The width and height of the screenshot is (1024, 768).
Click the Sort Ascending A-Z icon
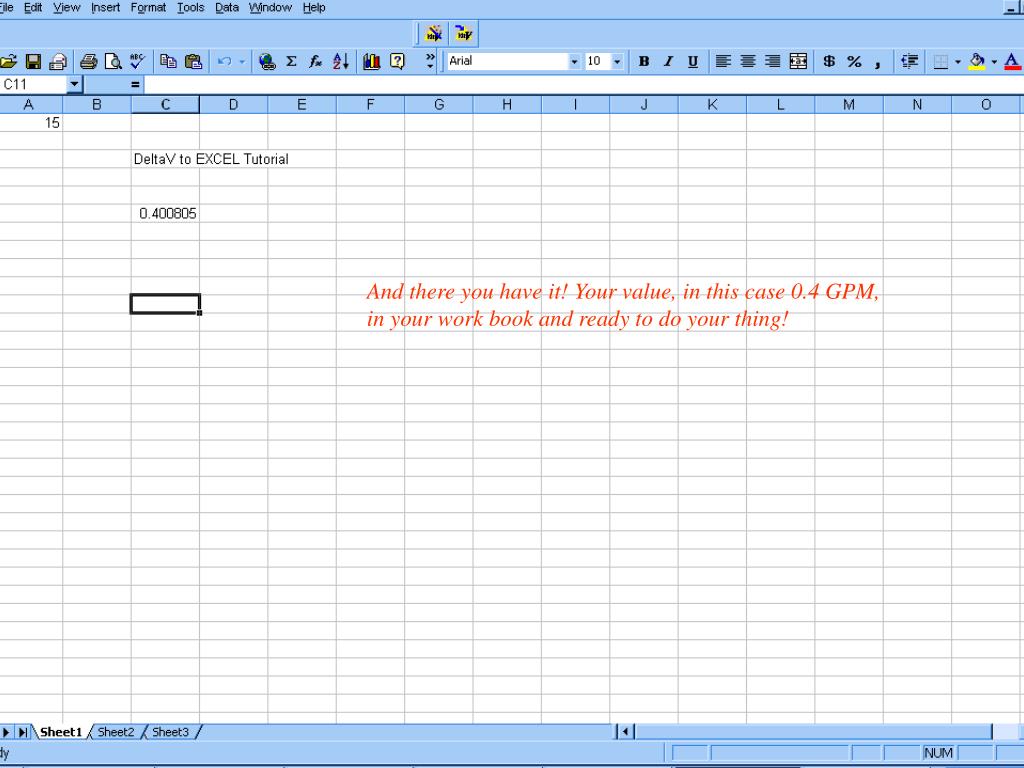340,61
